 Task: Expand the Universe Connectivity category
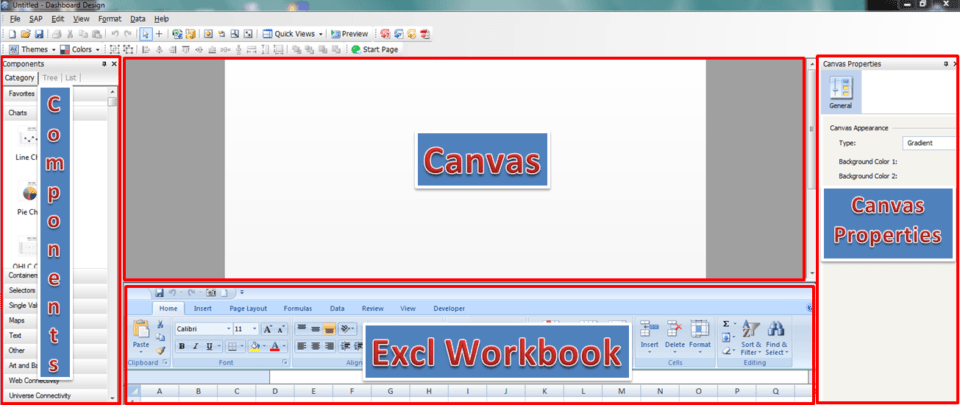point(40,396)
